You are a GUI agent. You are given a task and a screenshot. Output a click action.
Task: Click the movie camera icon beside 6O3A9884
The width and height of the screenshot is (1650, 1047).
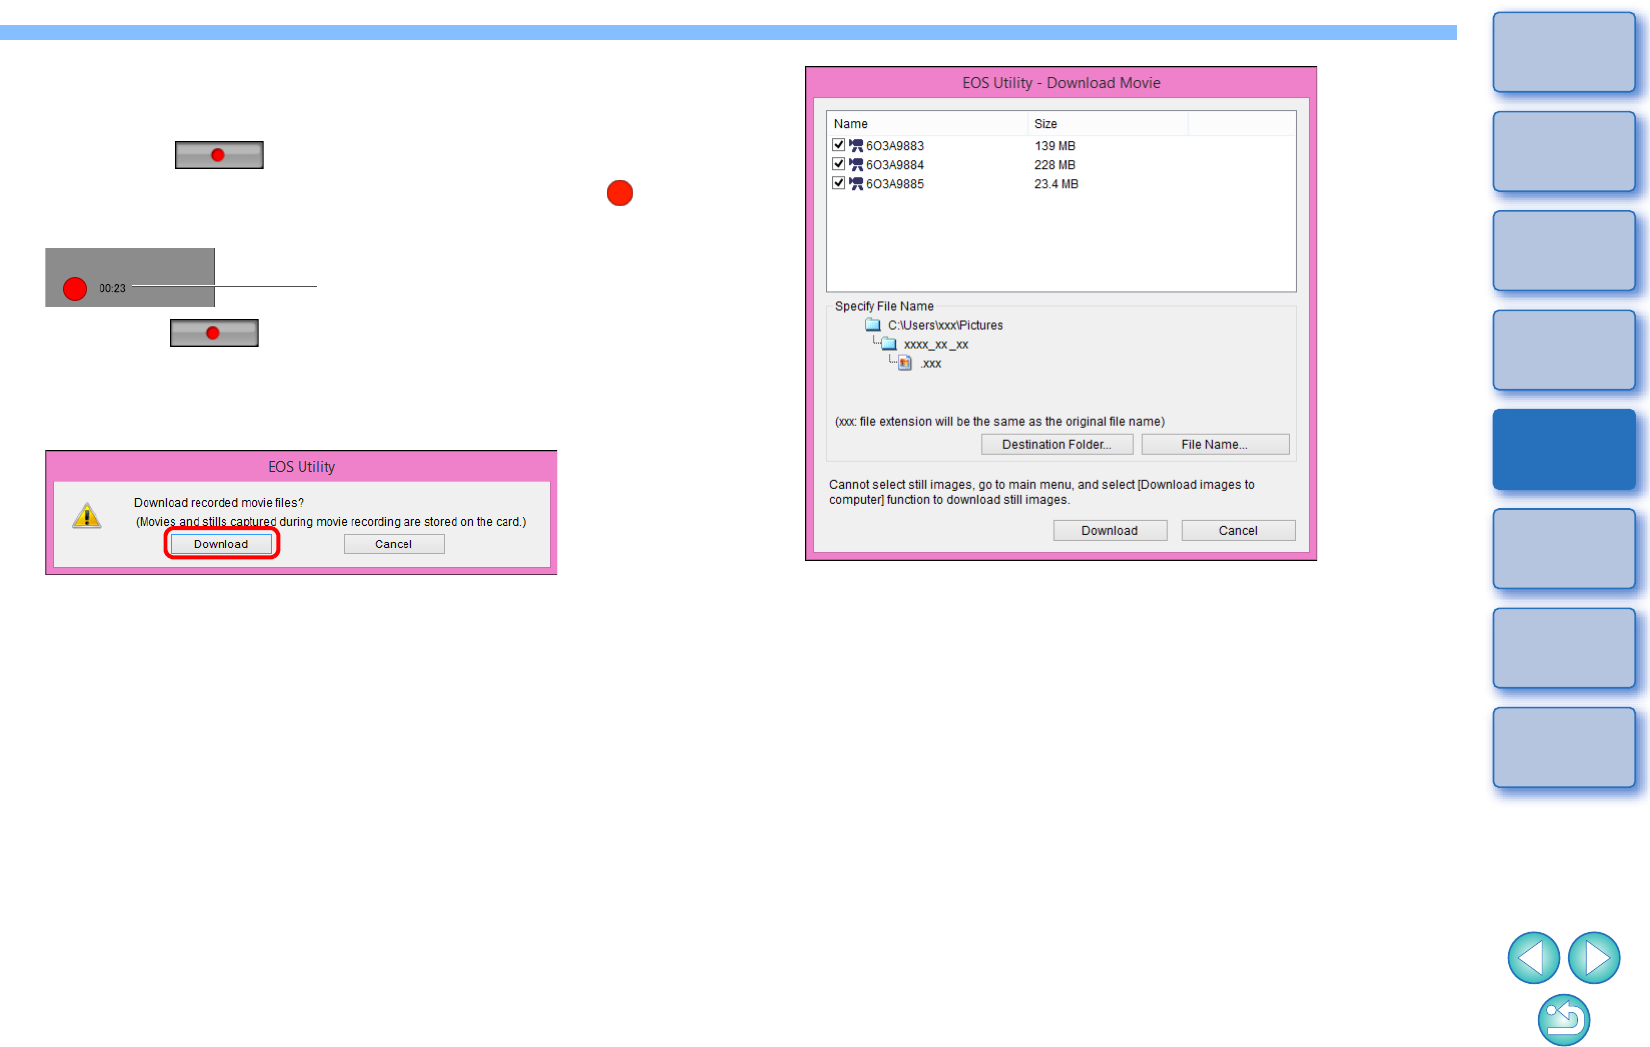[x=856, y=165]
